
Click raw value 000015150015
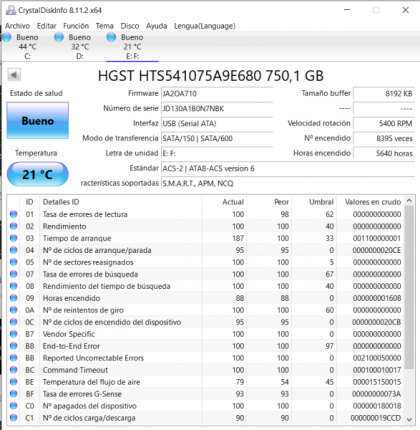[x=377, y=382]
